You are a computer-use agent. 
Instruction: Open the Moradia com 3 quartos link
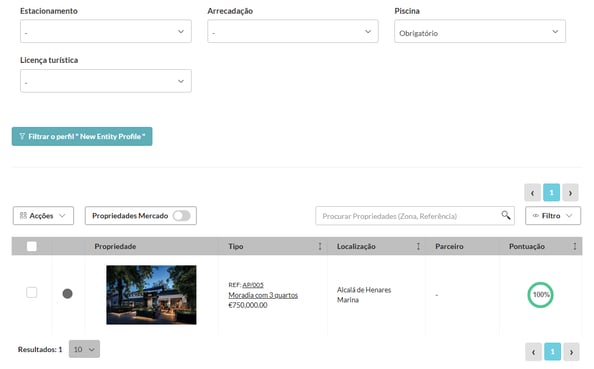263,295
